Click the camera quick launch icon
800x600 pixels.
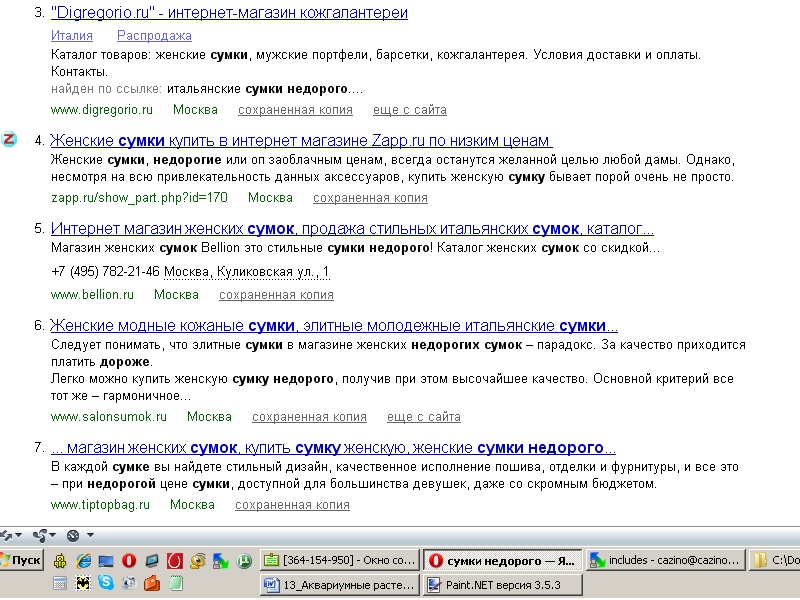tap(129, 583)
